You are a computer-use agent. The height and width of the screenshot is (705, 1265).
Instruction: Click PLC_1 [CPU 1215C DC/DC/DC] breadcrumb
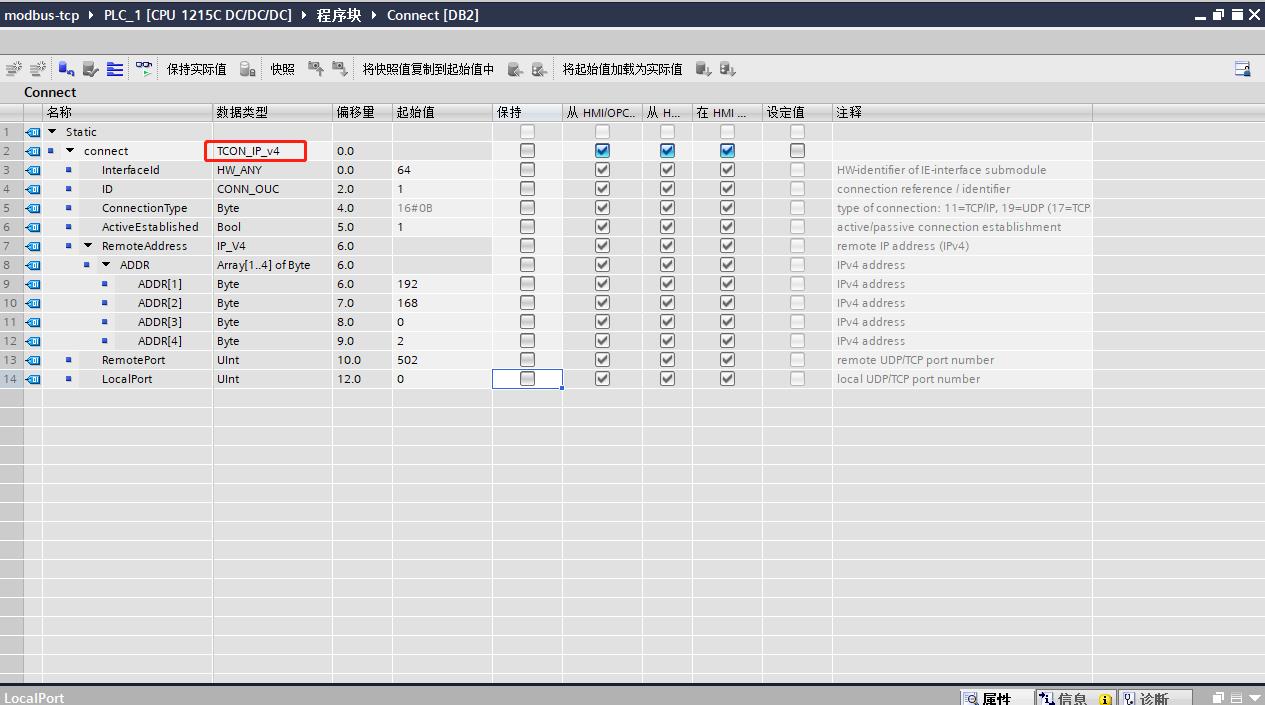coord(197,15)
